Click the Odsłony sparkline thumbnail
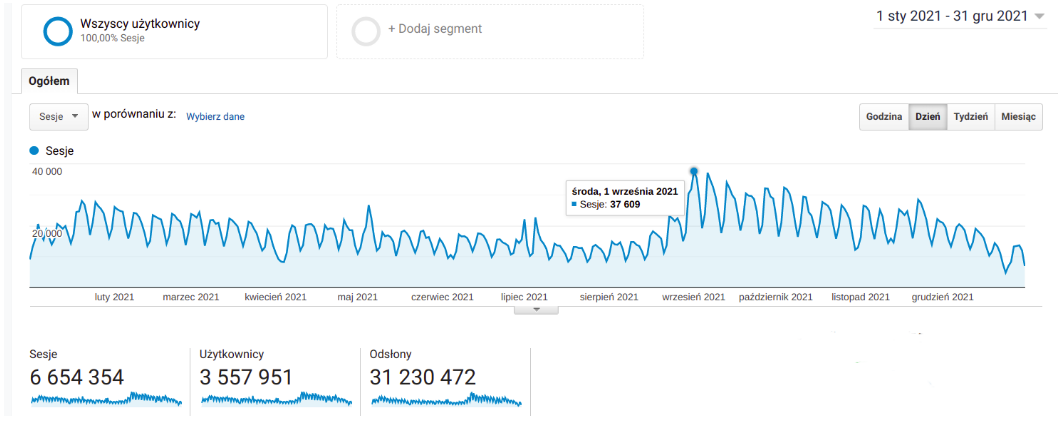This screenshot has width=1064, height=425. (446, 399)
